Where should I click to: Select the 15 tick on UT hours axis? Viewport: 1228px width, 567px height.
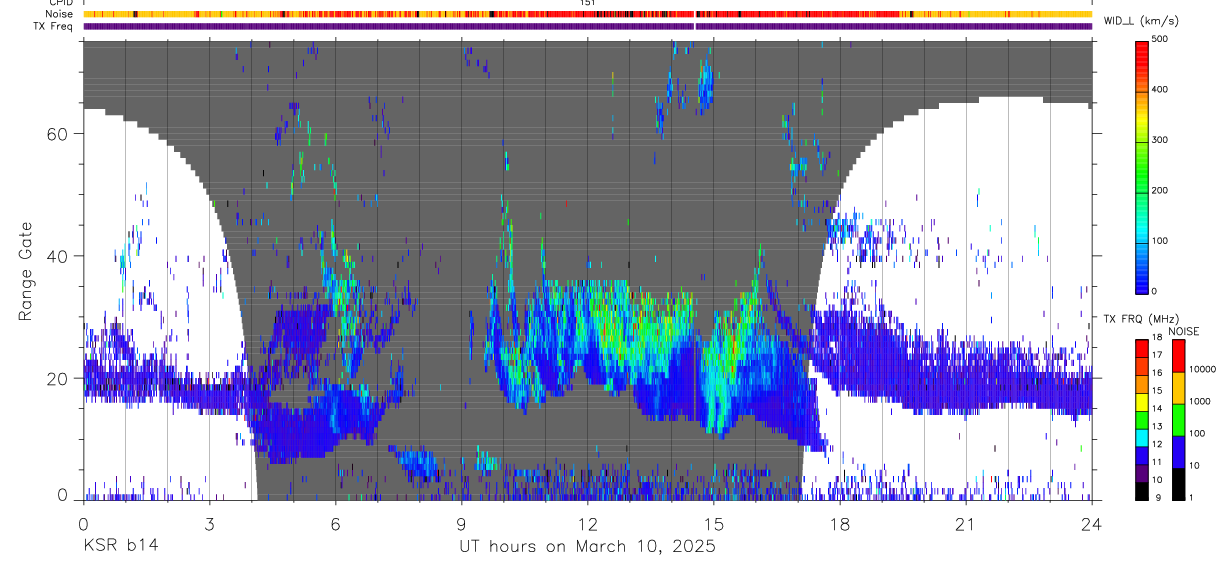point(713,523)
